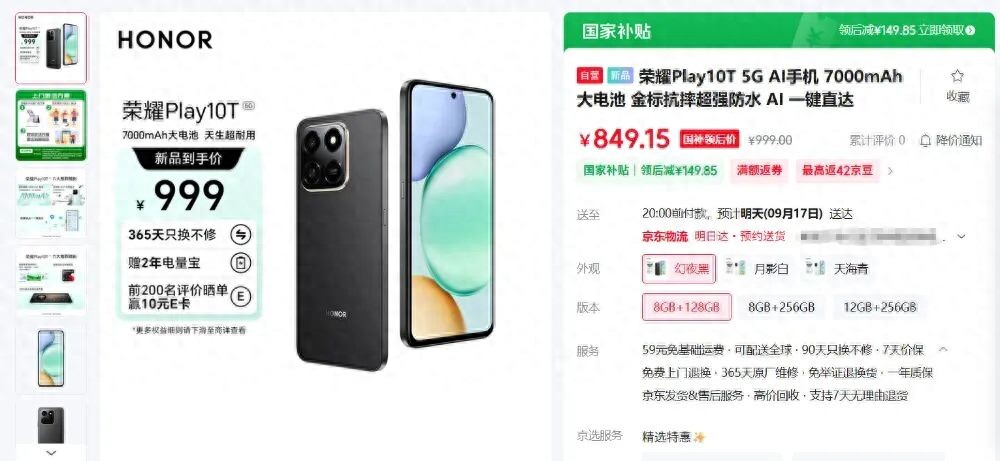Expand the delivery address dropdown
Screen dimensions: 1000x461
pyautogui.click(x=961, y=237)
